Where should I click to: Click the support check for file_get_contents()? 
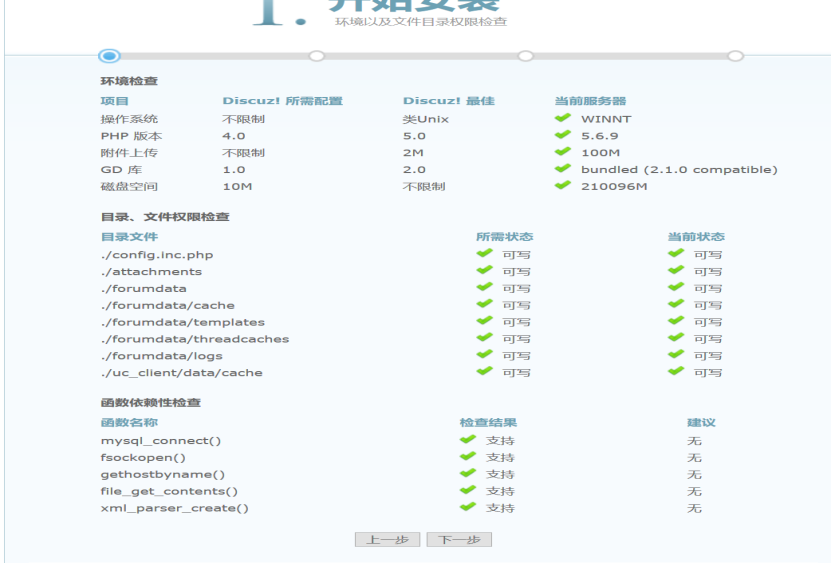click(x=468, y=490)
